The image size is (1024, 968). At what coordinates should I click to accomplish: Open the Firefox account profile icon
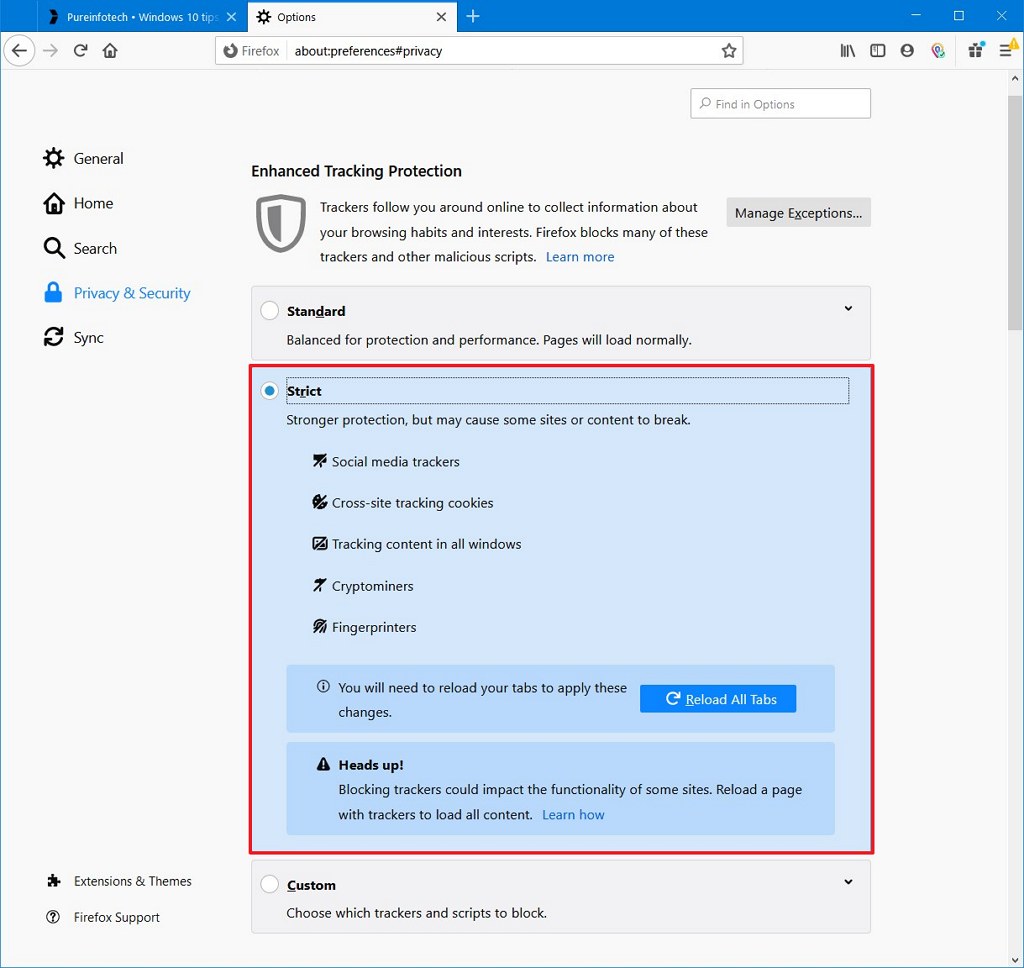907,50
